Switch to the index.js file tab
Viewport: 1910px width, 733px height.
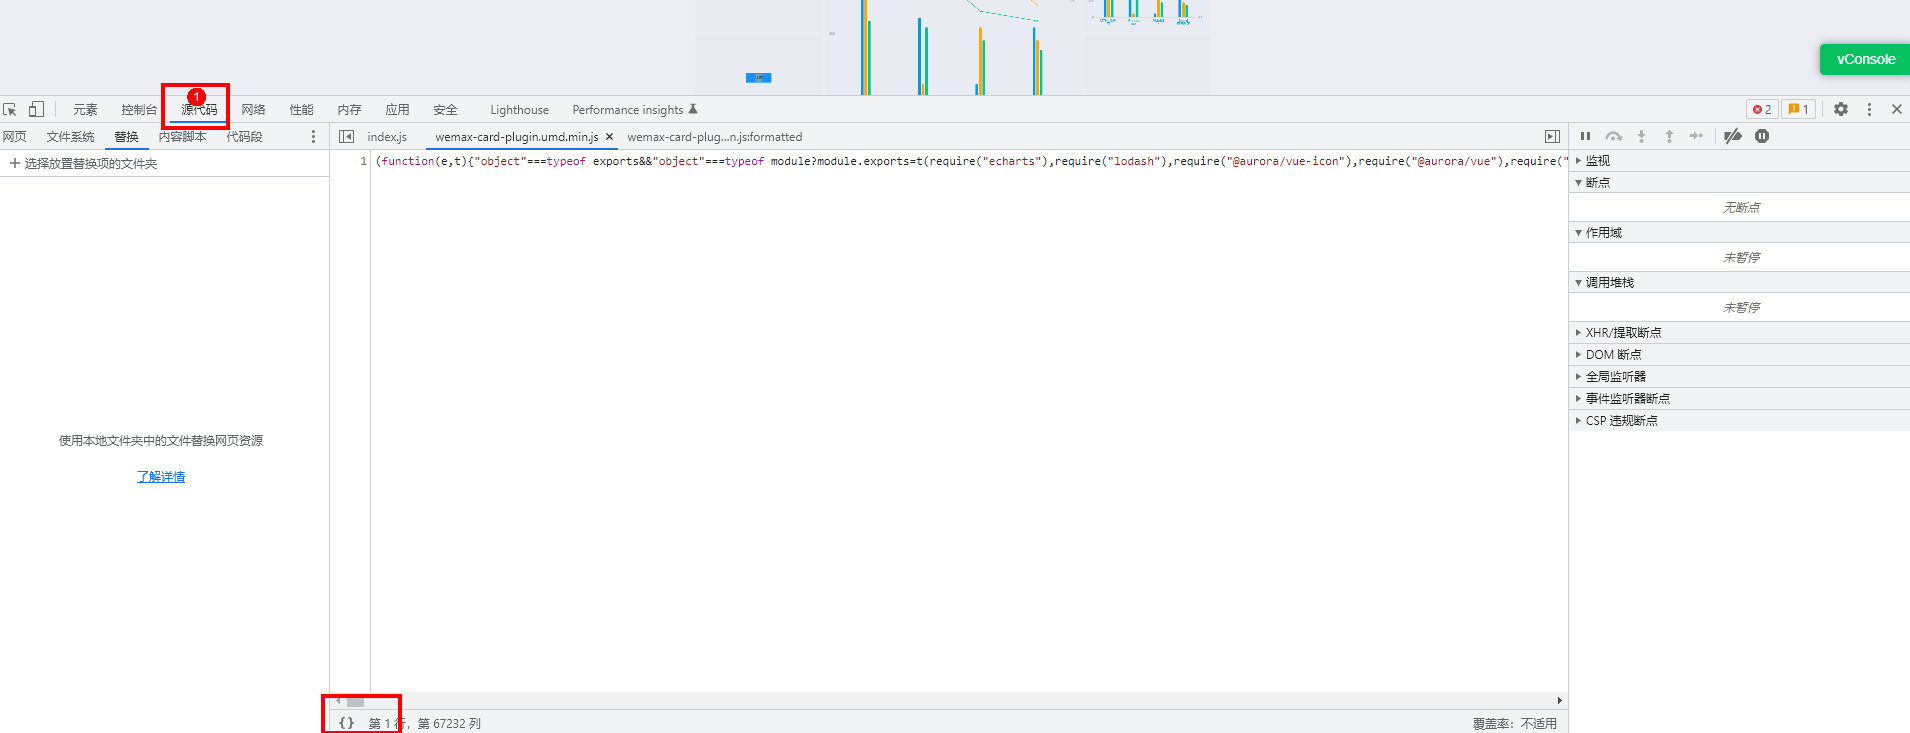coord(387,137)
